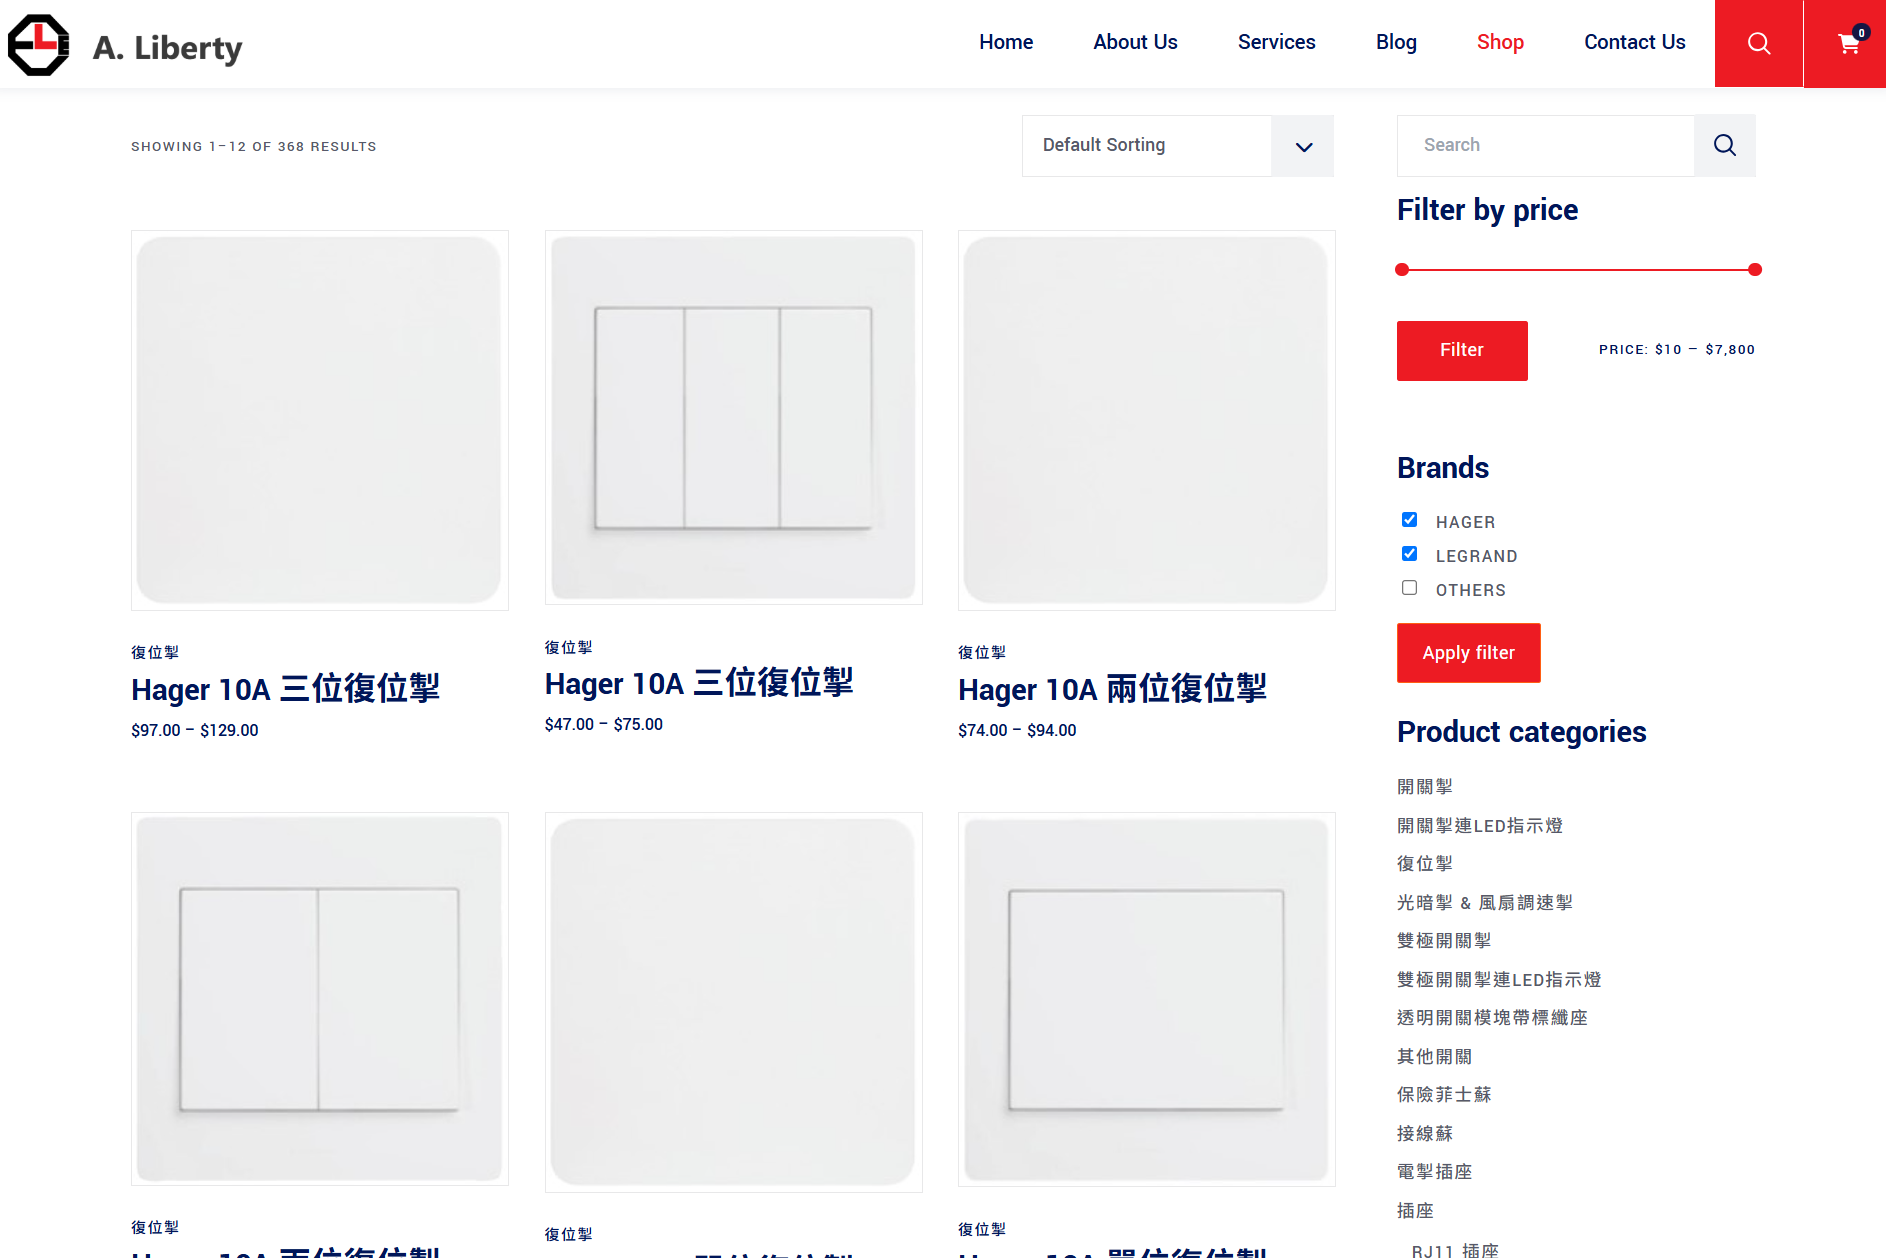Select the RJ11 插座 subcategory
This screenshot has width=1886, height=1258.
pos(1455,1250)
